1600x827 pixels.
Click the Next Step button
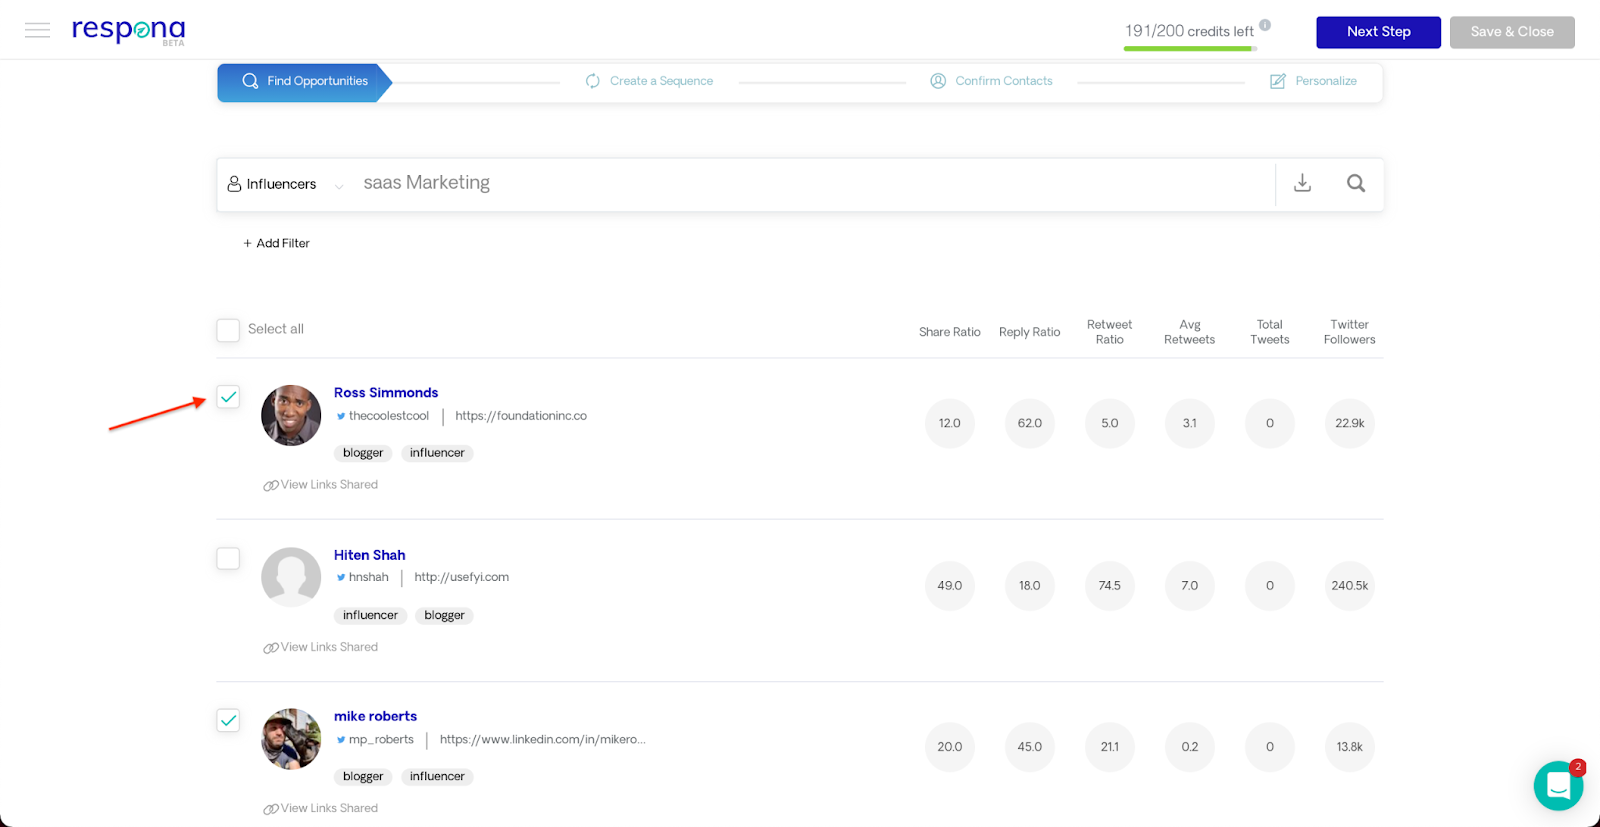(1378, 32)
